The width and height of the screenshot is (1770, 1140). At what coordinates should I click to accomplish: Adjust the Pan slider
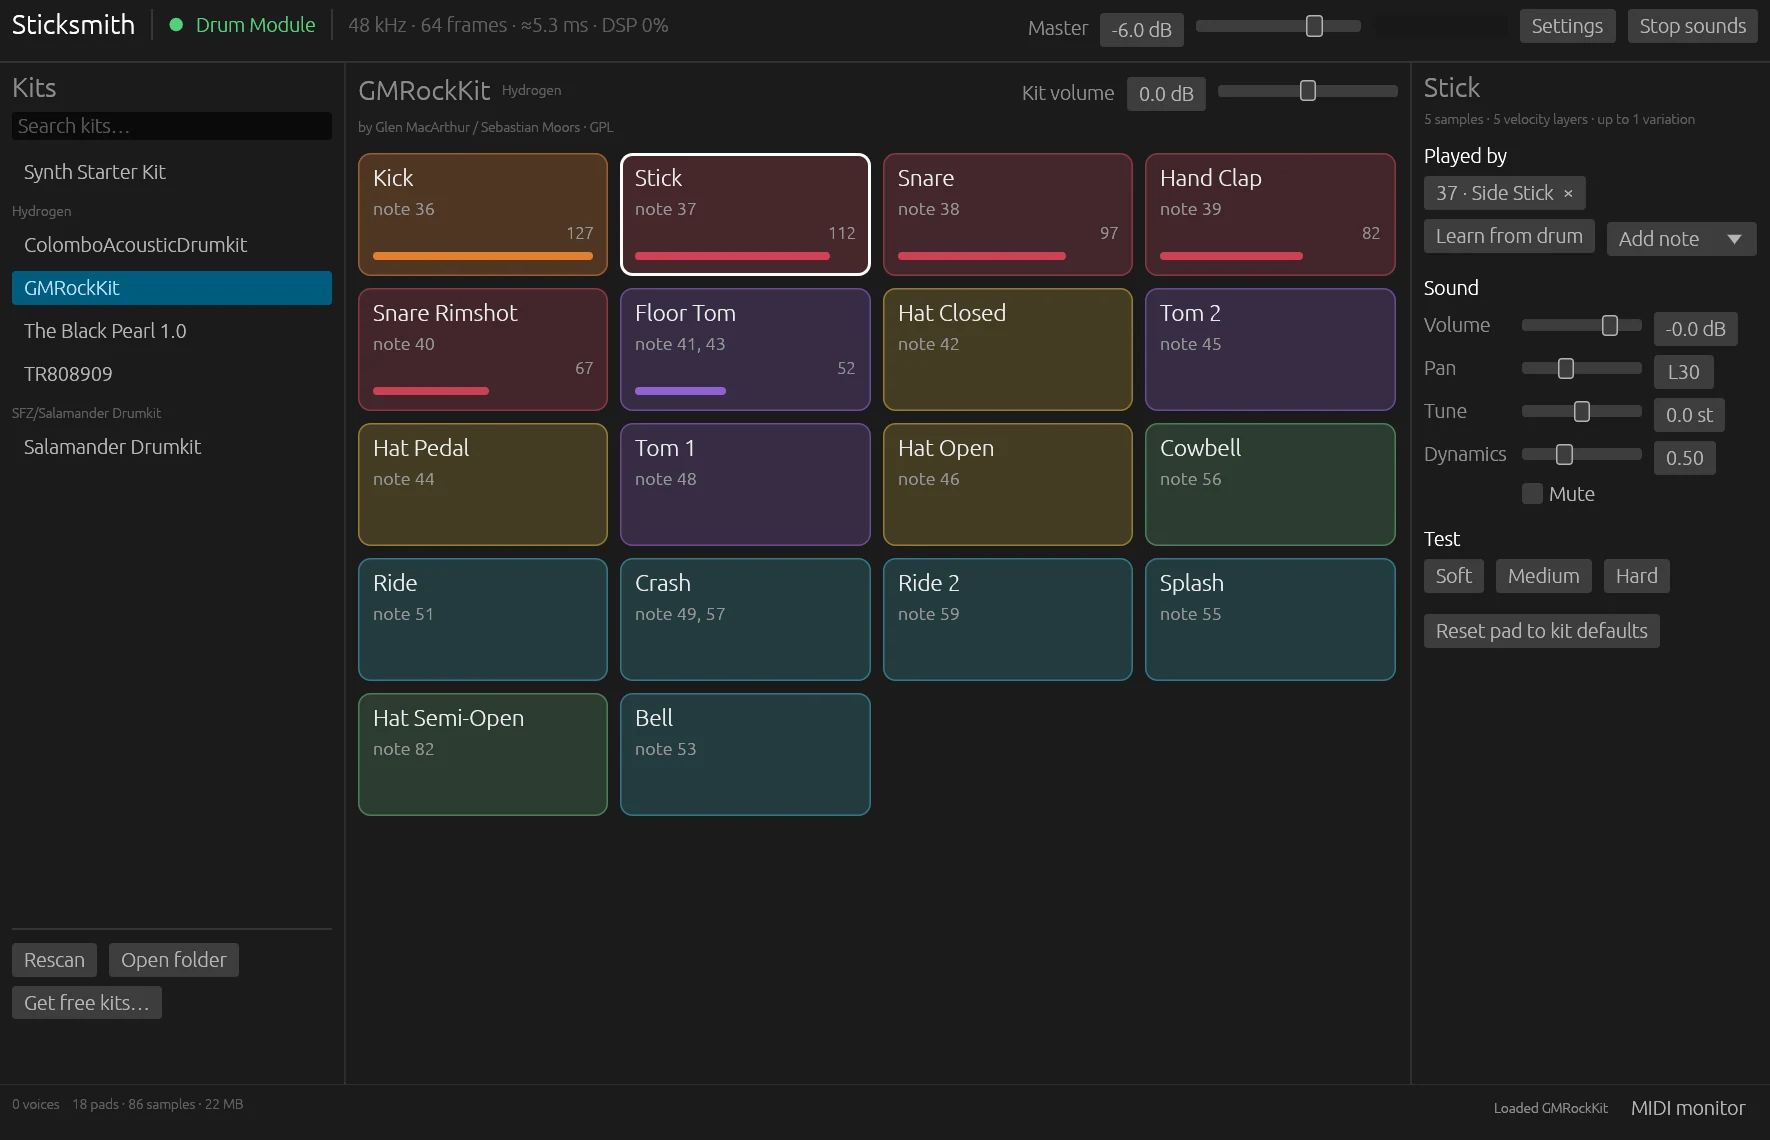(x=1582, y=368)
